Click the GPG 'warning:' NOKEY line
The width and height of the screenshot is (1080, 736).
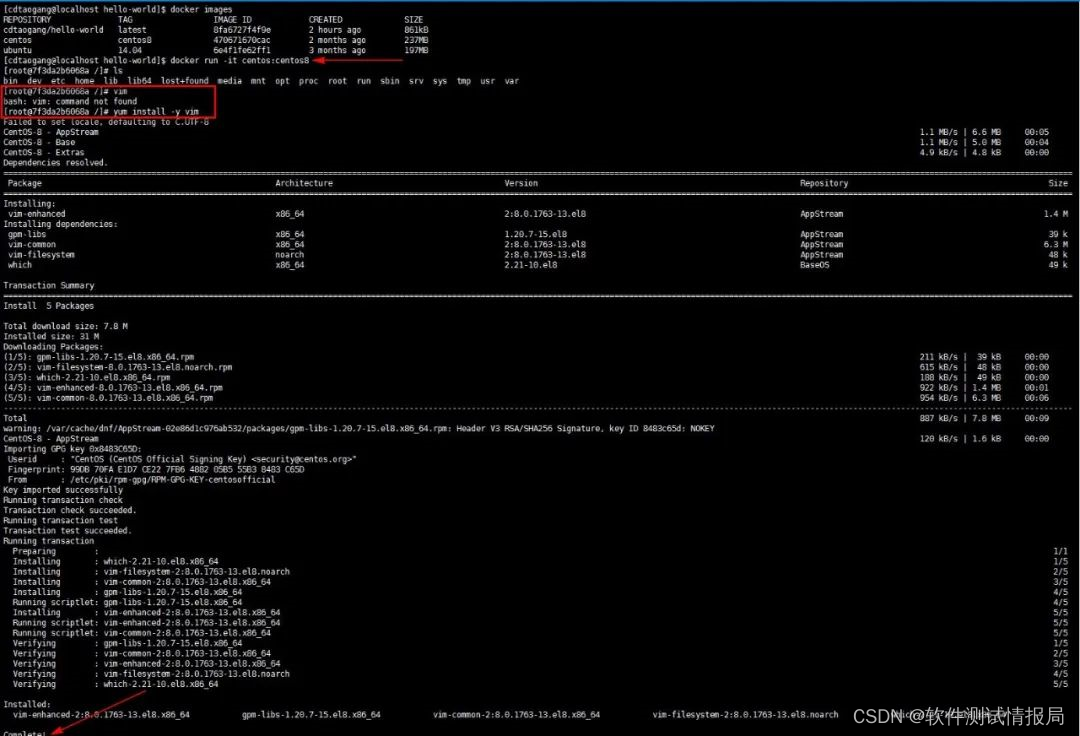click(359, 429)
